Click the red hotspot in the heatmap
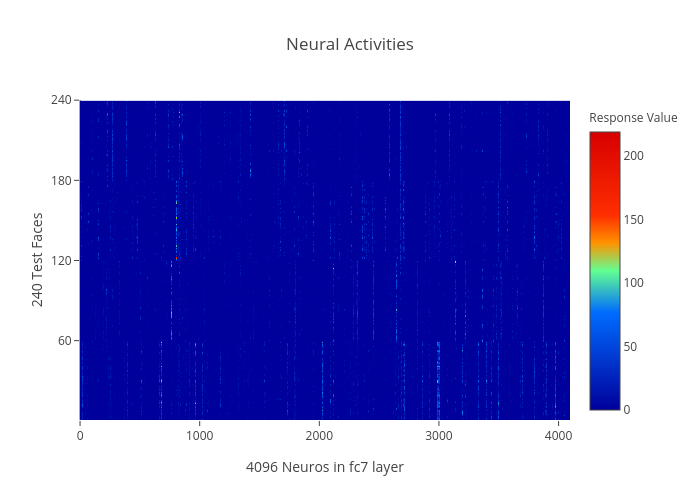 177,258
